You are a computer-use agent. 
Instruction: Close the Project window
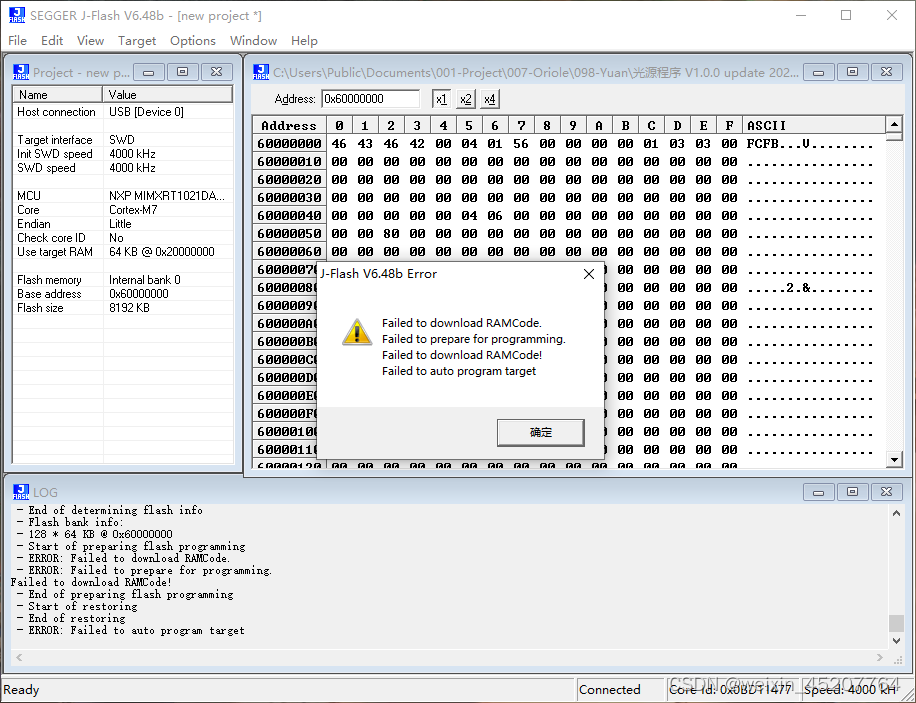[x=216, y=72]
